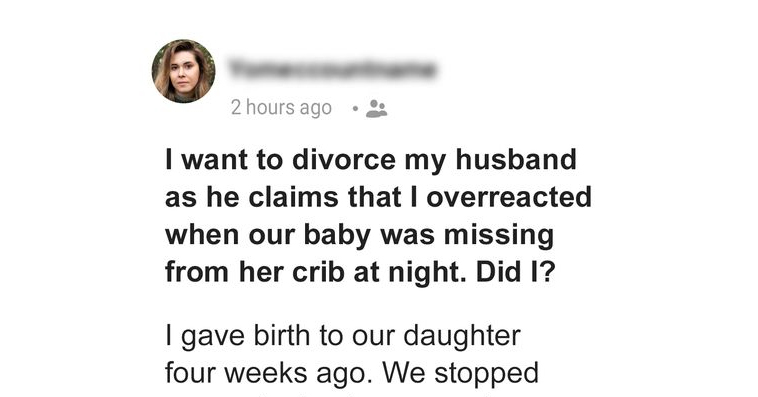Screen dimensions: 758x397
Task: Click the word "divorce" in the headline
Action: 344,160
